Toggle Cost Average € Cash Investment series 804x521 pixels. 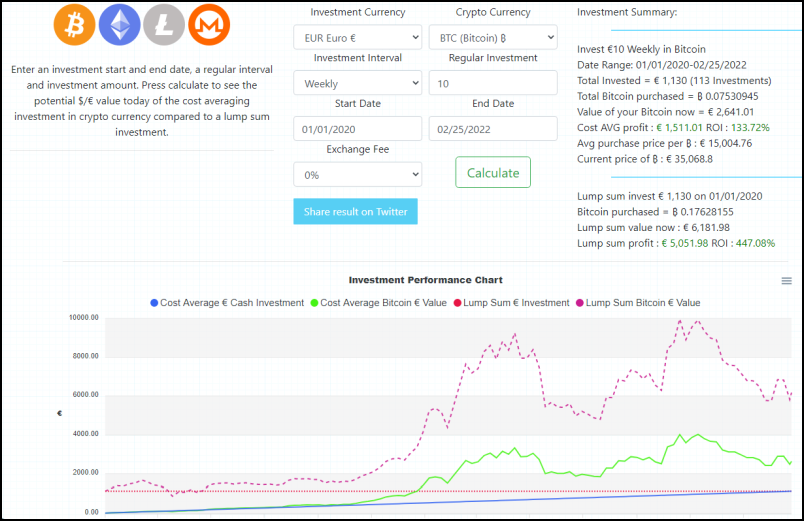click(x=227, y=303)
